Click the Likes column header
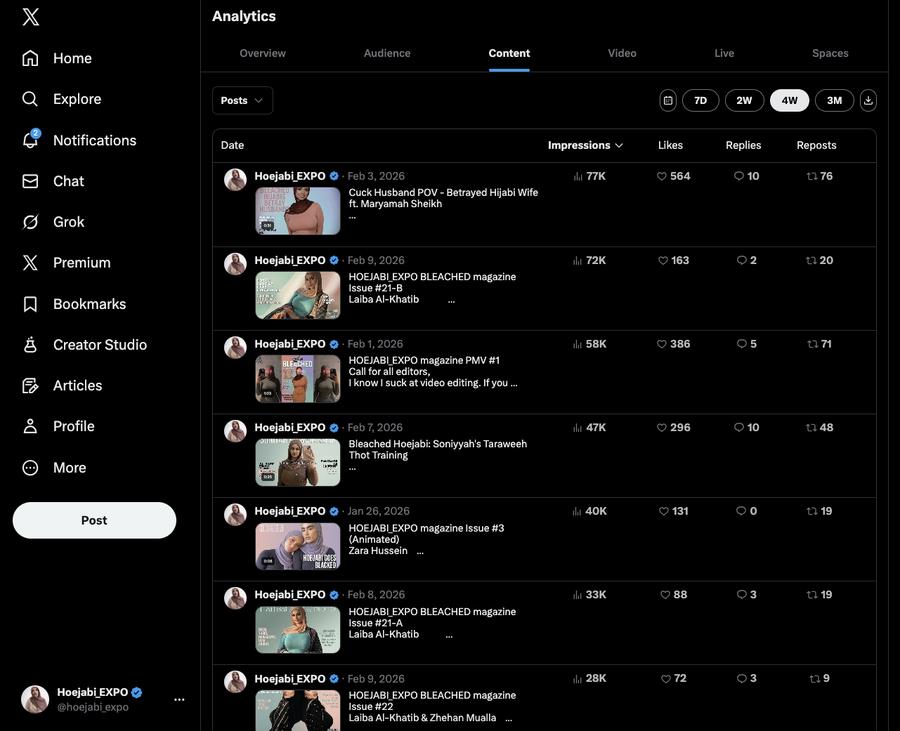 click(670, 145)
